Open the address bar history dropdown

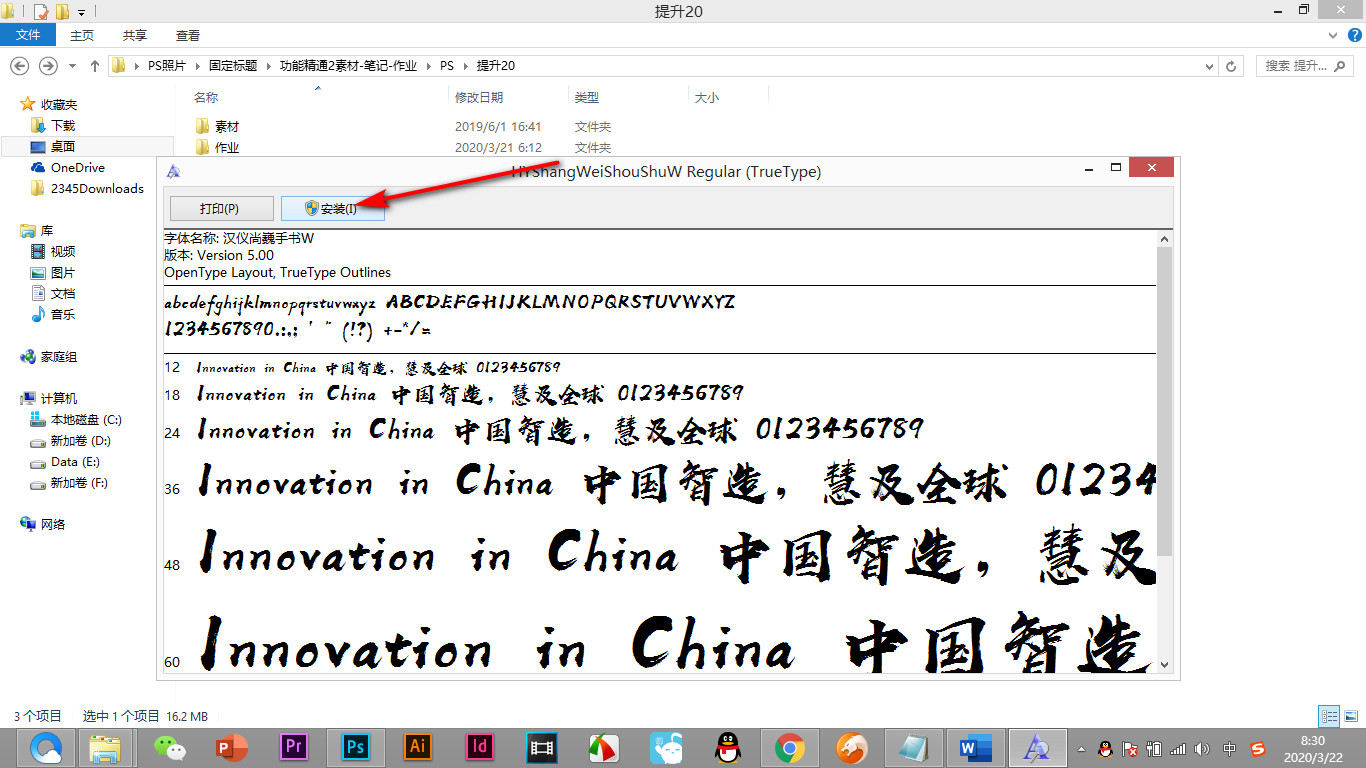pyautogui.click(x=1211, y=65)
